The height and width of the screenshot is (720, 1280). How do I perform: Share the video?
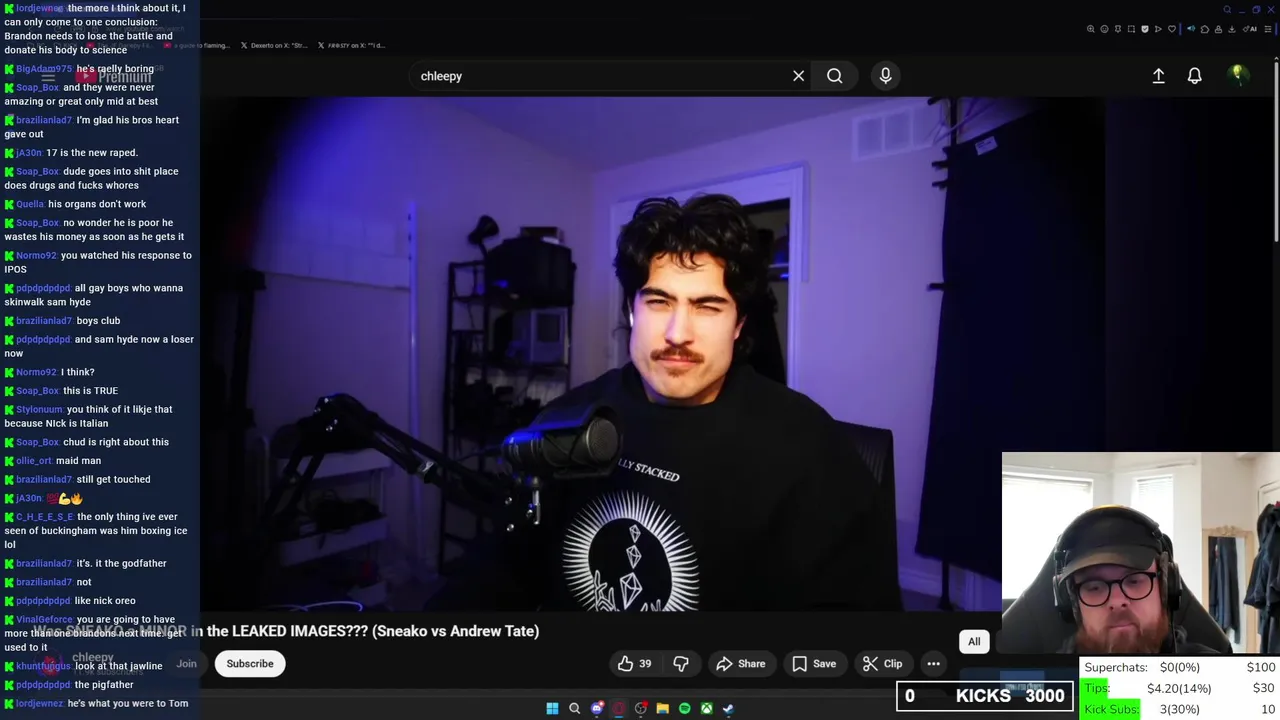click(x=740, y=664)
